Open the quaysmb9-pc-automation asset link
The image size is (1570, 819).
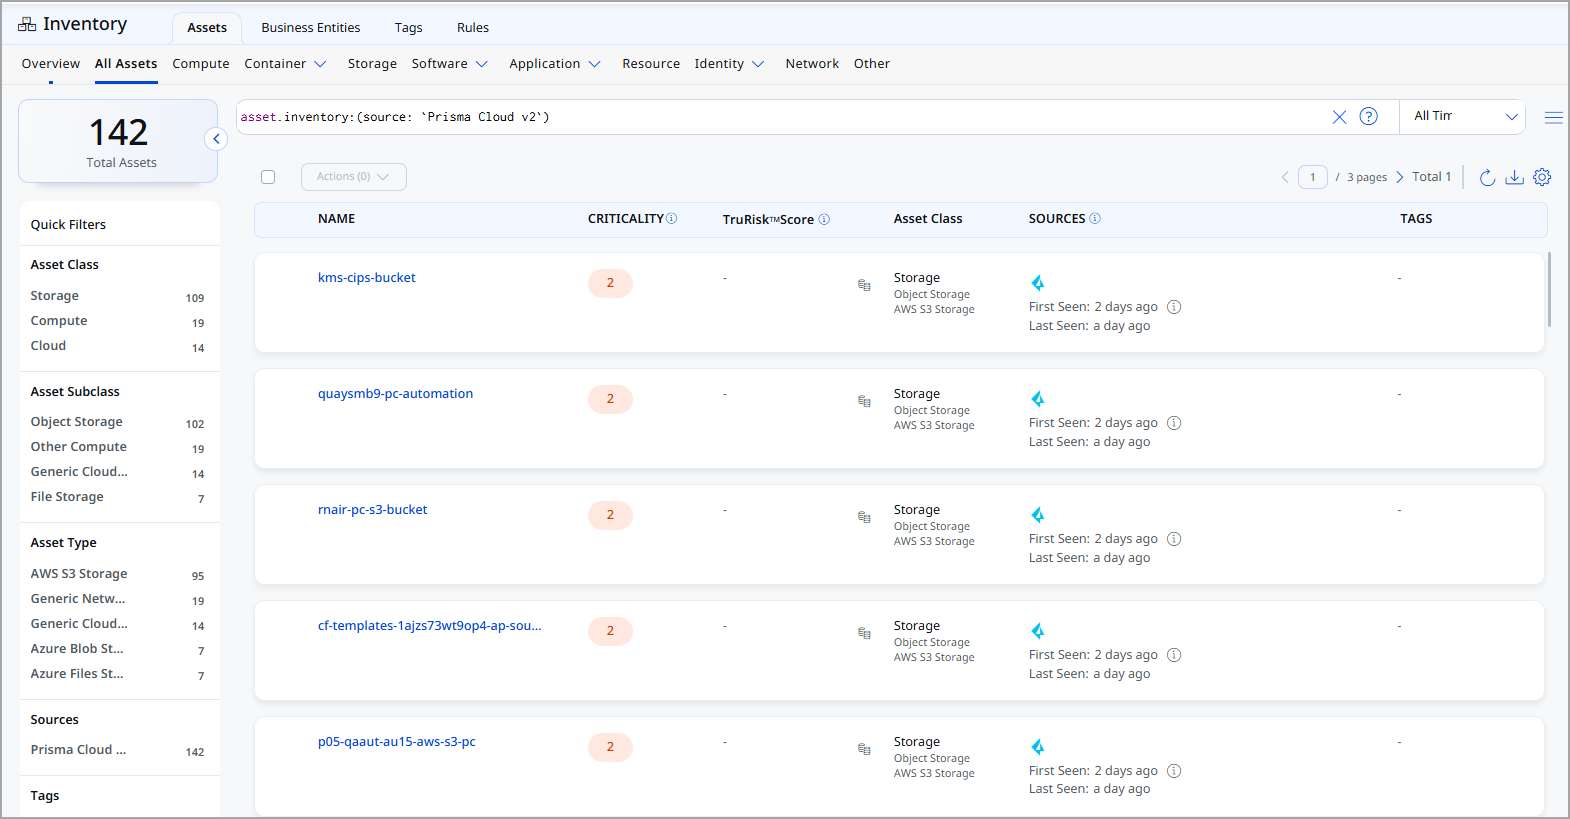[395, 394]
